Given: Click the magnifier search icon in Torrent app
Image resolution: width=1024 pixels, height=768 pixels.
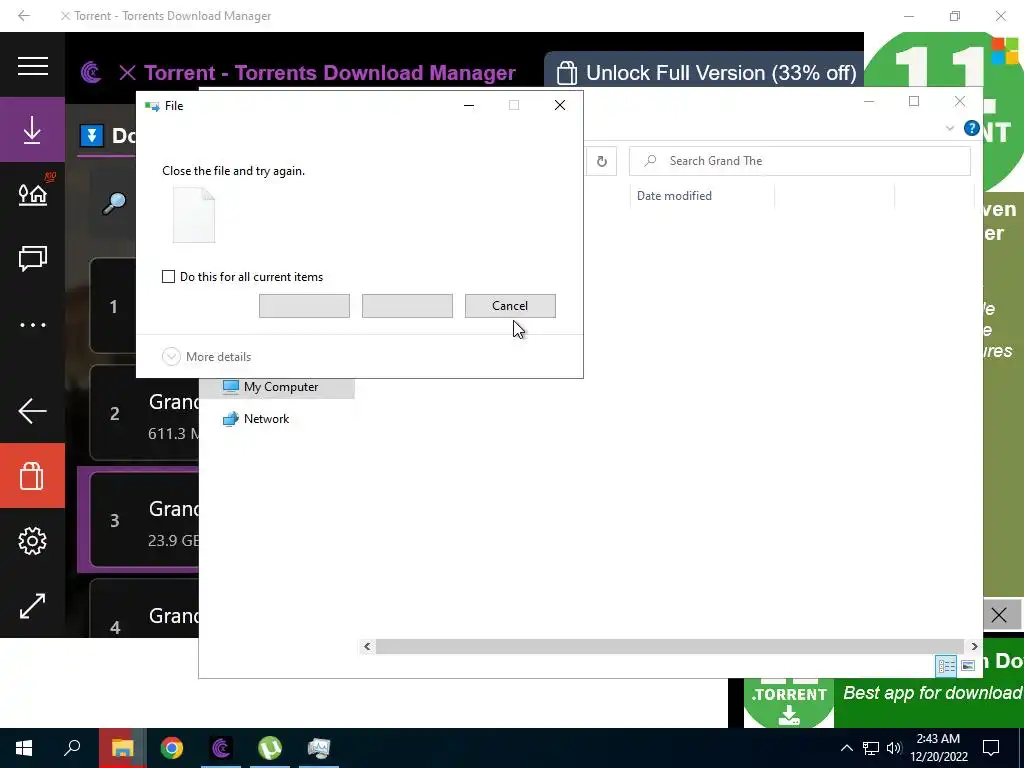Looking at the screenshot, I should click(114, 204).
